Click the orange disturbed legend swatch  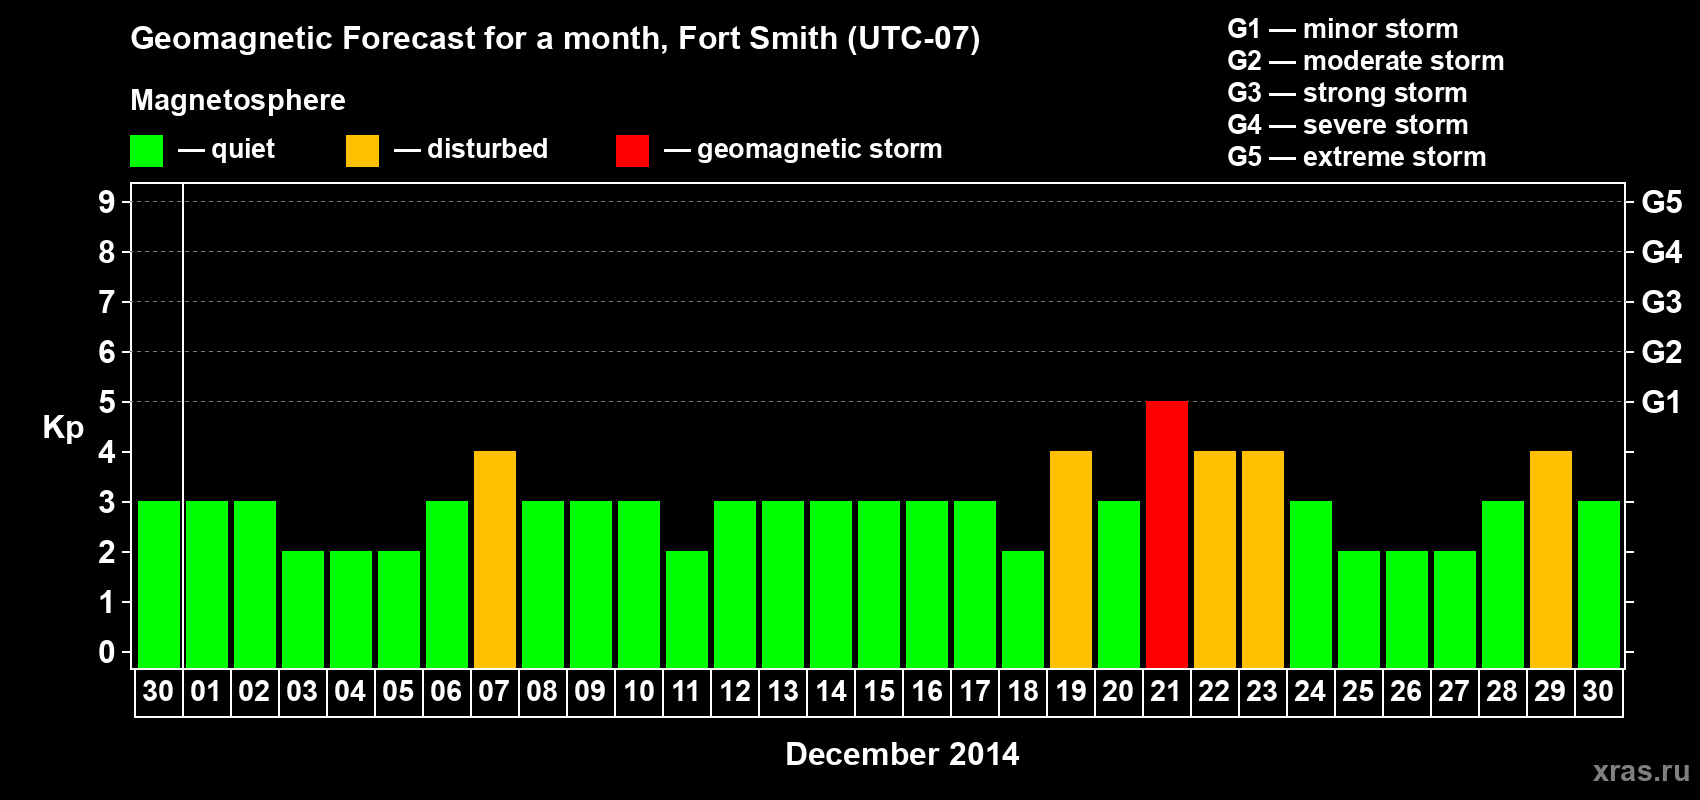pos(362,151)
